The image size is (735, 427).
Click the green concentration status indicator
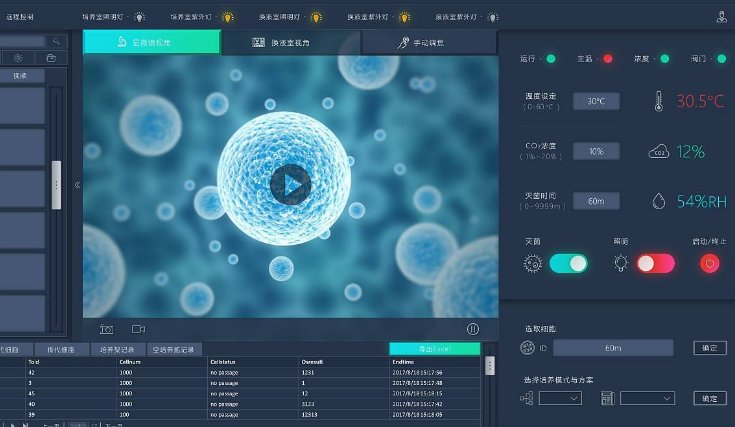click(x=665, y=59)
